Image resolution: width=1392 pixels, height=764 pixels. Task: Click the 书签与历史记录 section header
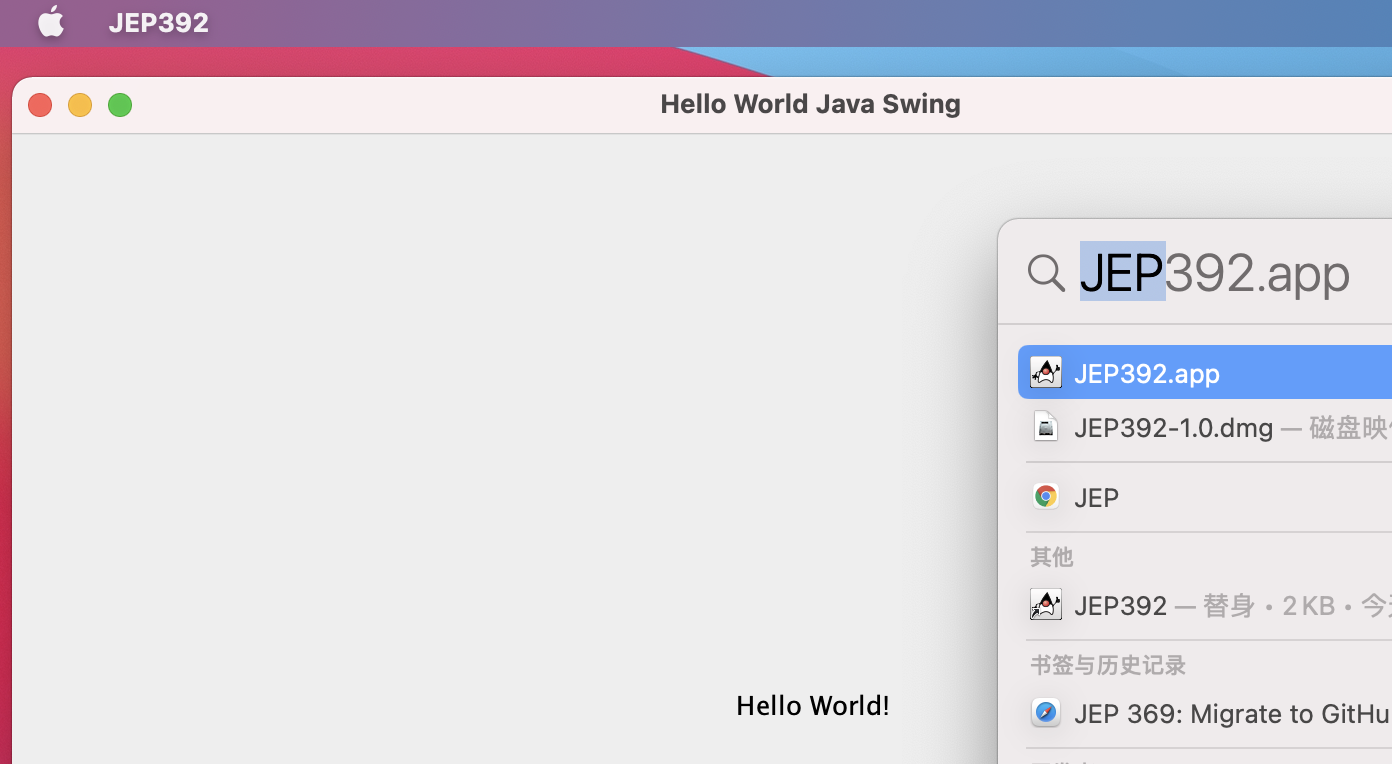click(x=1107, y=665)
